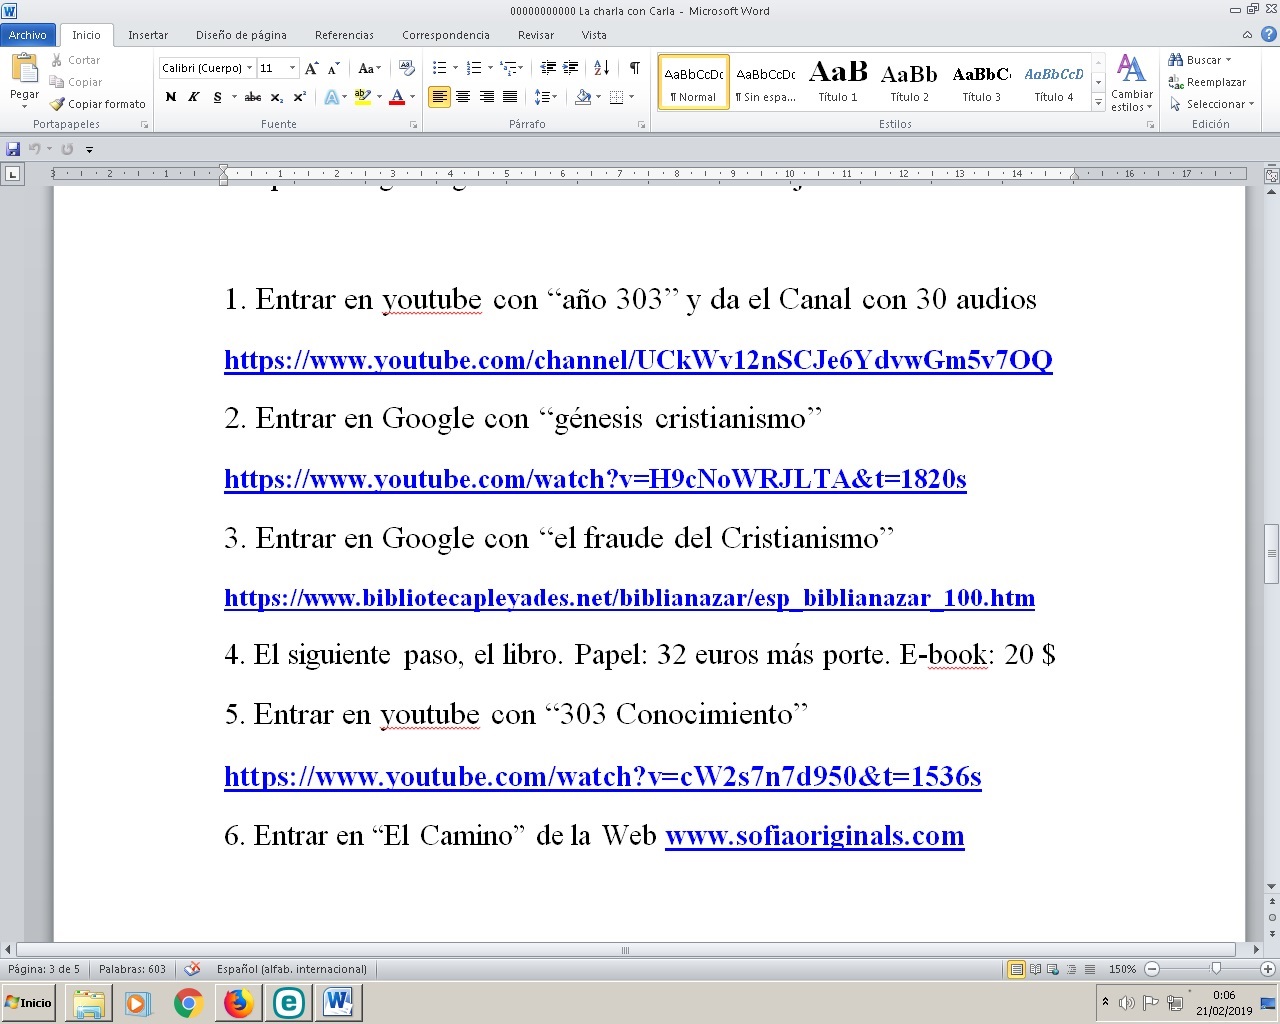Select the Título 1 style

click(838, 82)
